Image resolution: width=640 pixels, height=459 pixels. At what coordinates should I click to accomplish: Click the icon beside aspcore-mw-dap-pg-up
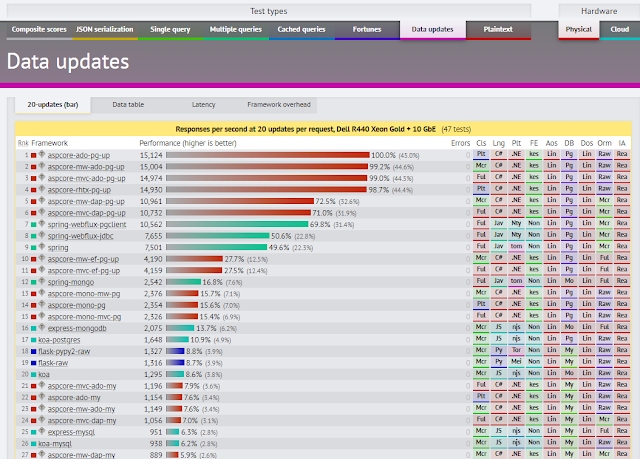[42, 200]
